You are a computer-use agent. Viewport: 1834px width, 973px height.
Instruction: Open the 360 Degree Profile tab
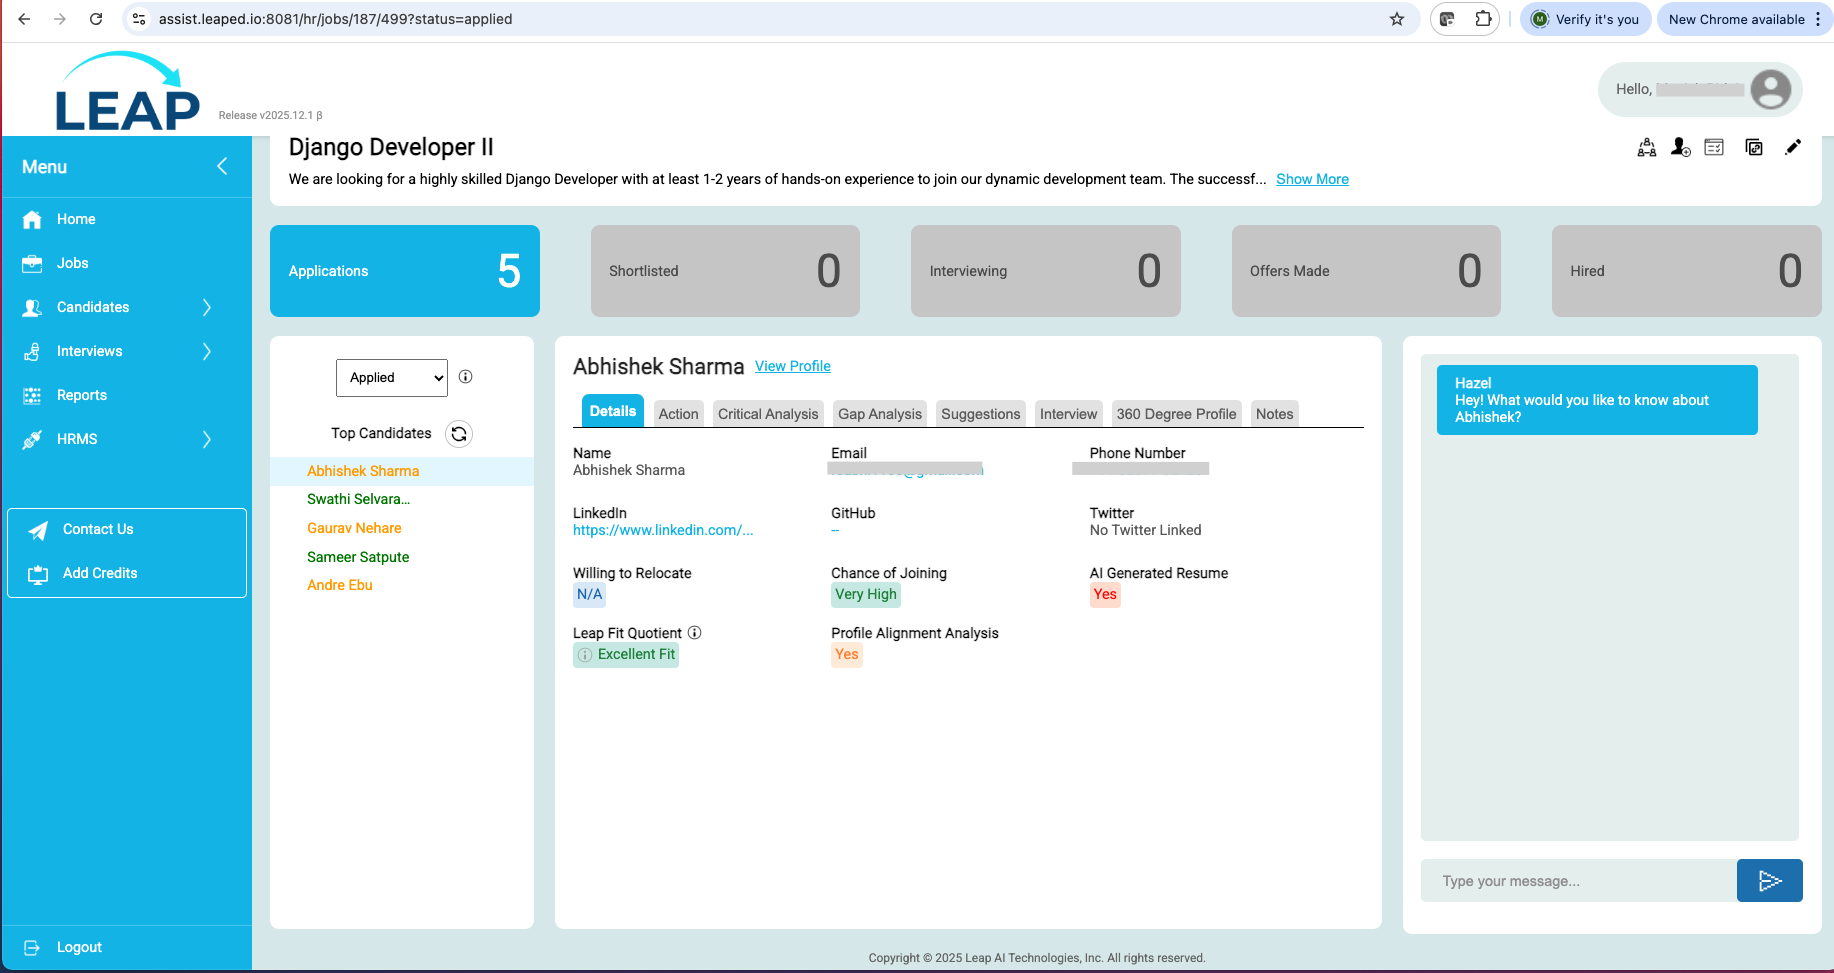coord(1176,414)
